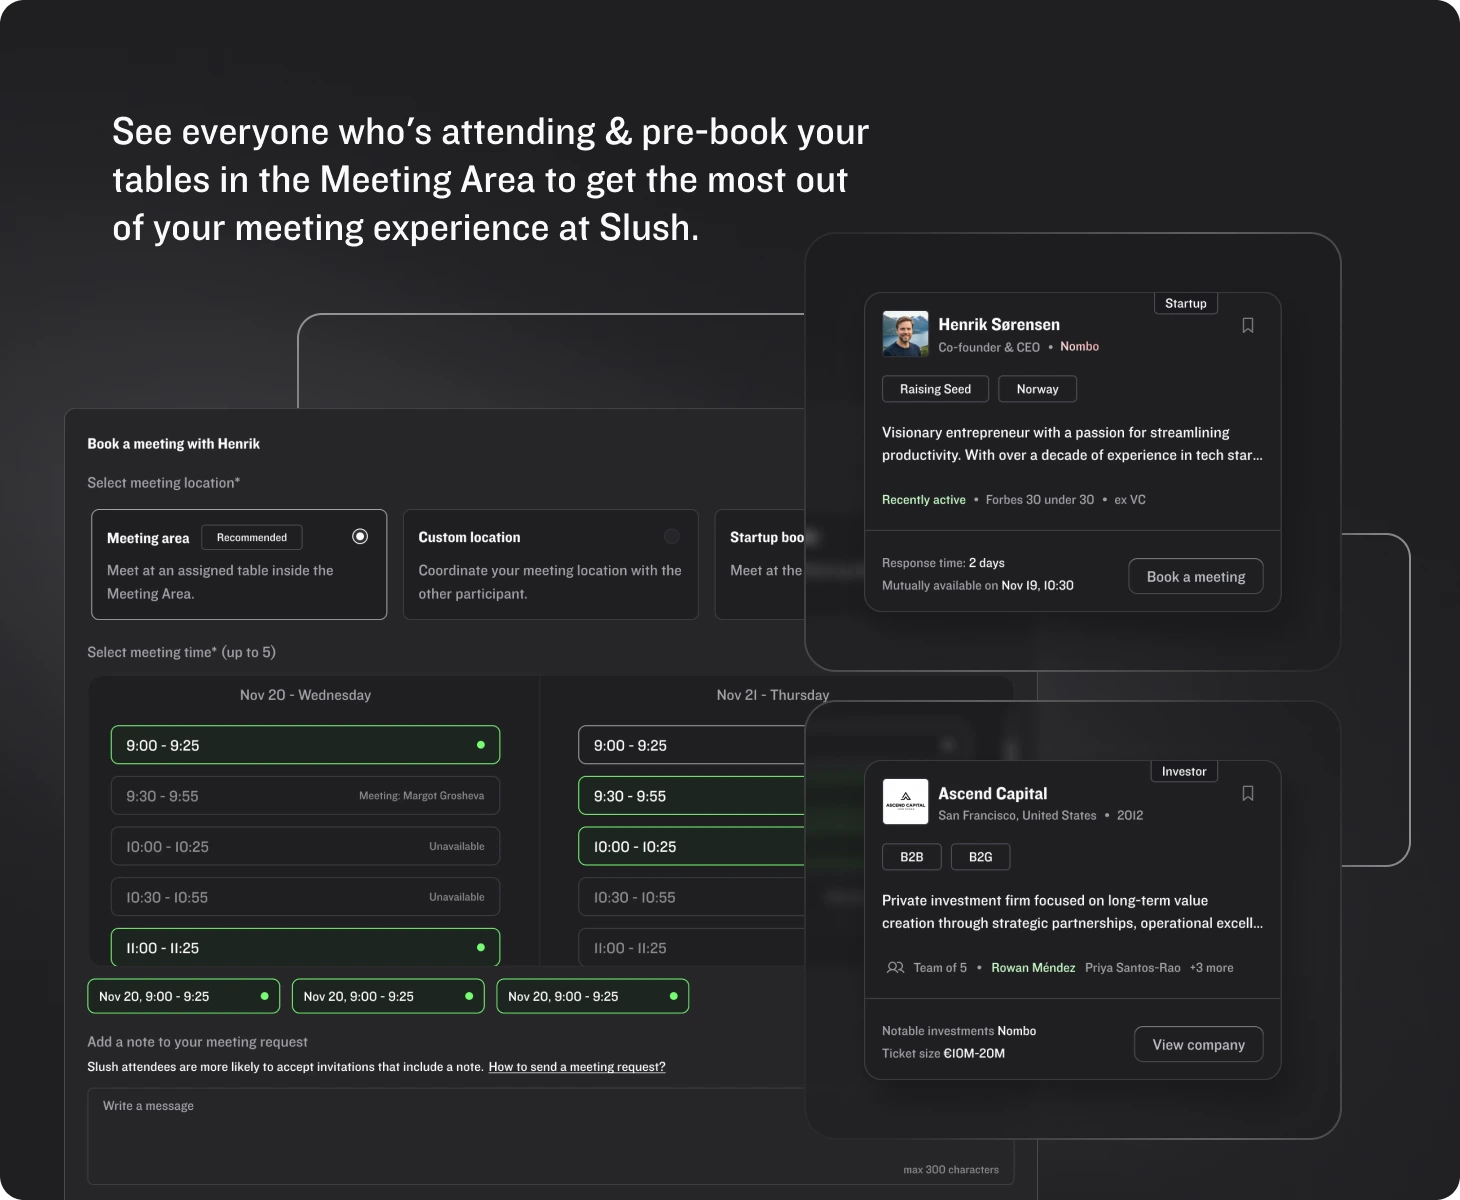The image size is (1460, 1200).
Task: Focus the Write a message text area
Action: click(x=551, y=1136)
